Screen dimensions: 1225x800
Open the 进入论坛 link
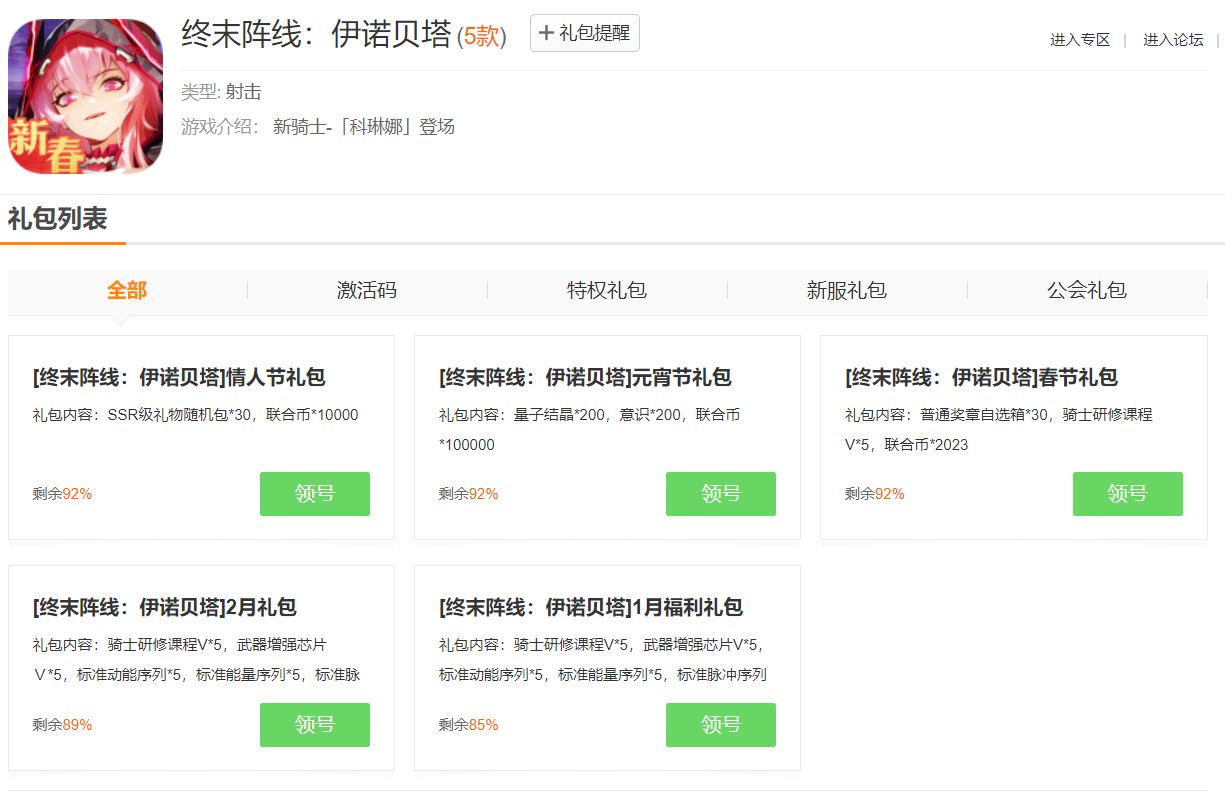click(x=1173, y=40)
